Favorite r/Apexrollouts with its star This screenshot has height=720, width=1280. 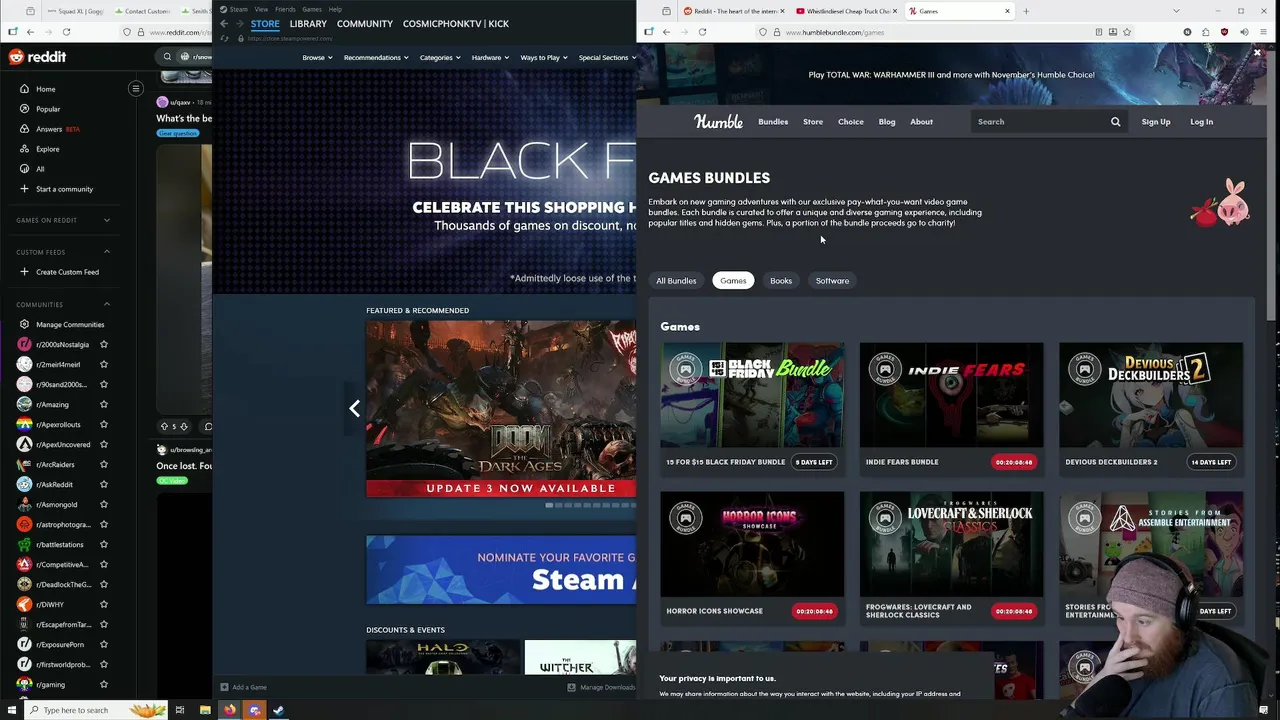tap(103, 424)
